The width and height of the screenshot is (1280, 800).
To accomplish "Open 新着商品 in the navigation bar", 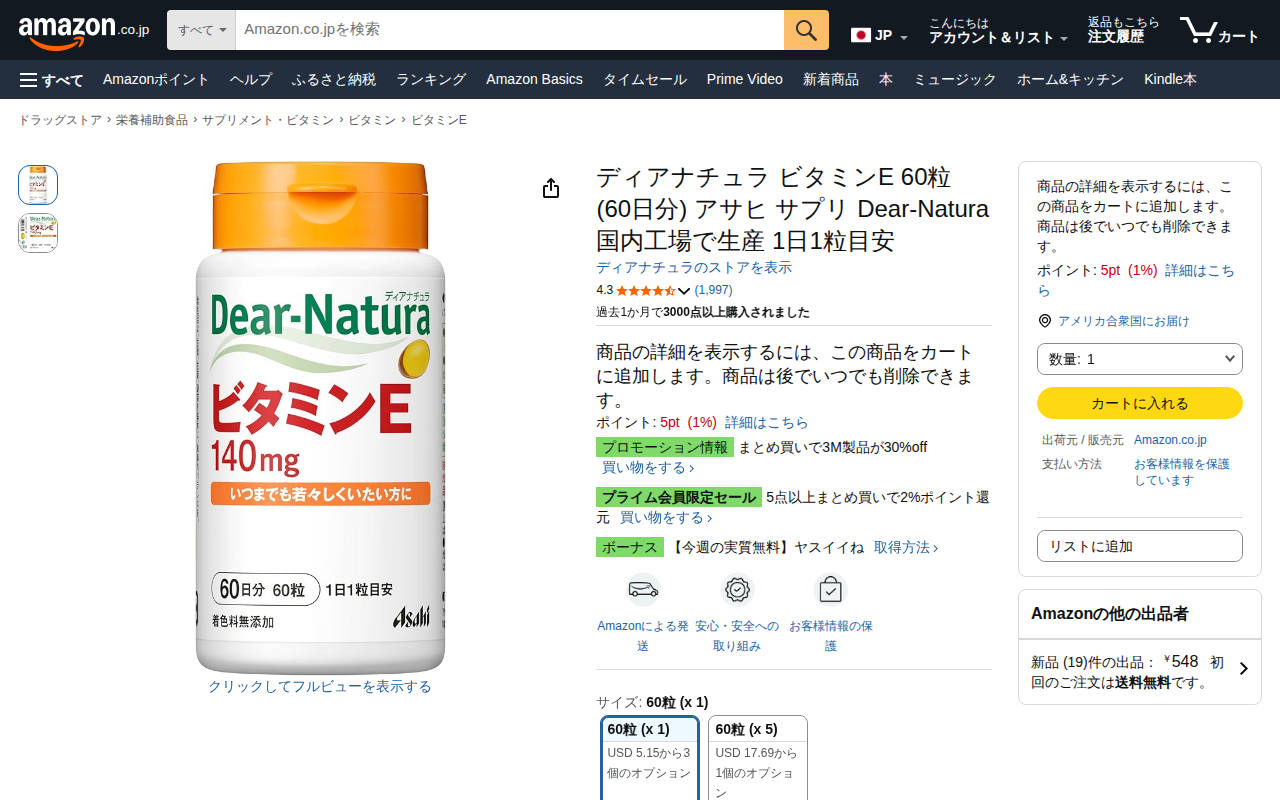I will pyautogui.click(x=831, y=80).
